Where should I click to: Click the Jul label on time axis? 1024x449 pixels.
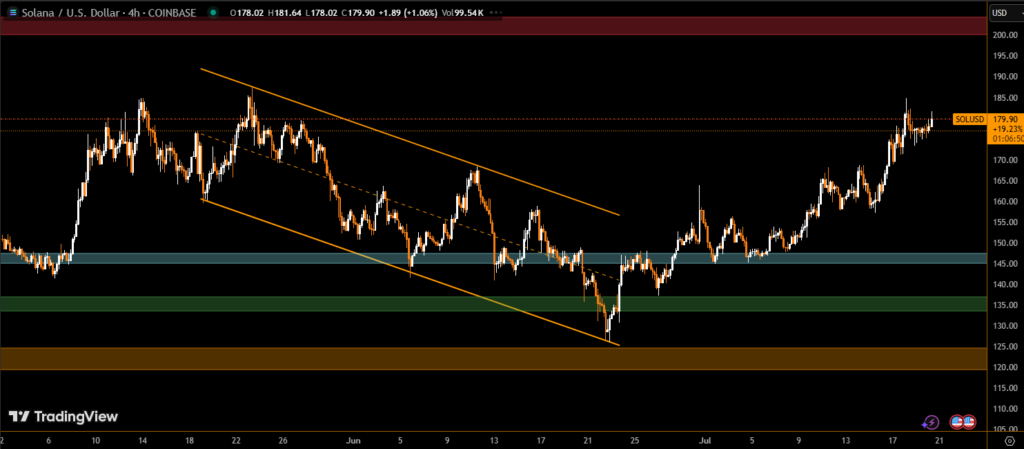[706, 439]
